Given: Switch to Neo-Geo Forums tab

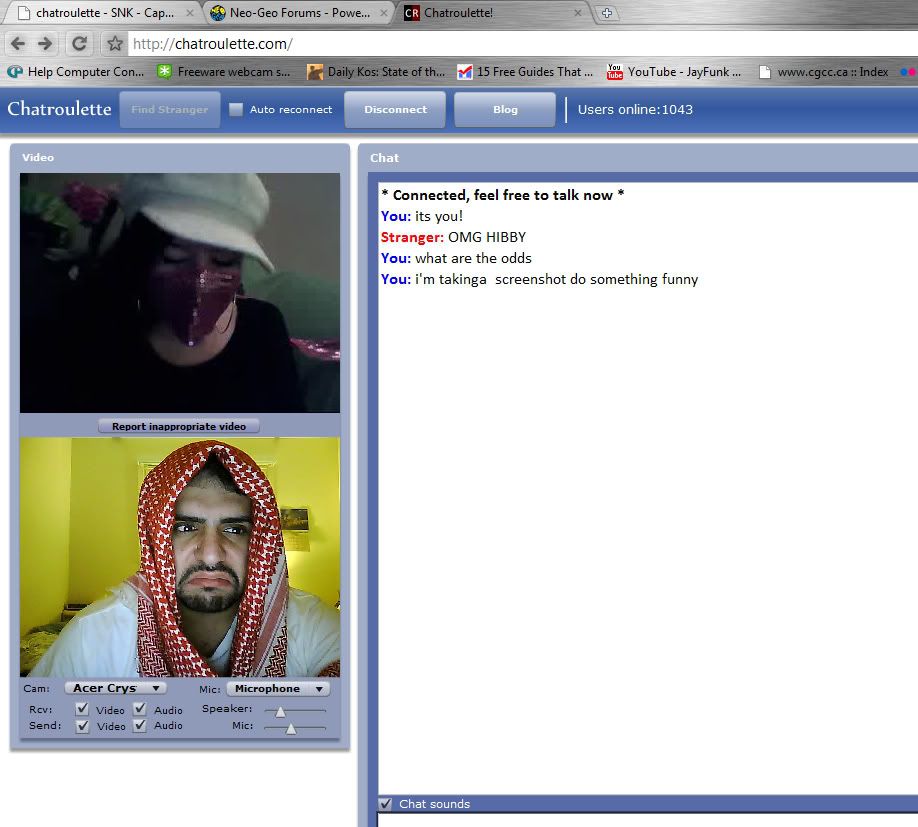Looking at the screenshot, I should 299,13.
